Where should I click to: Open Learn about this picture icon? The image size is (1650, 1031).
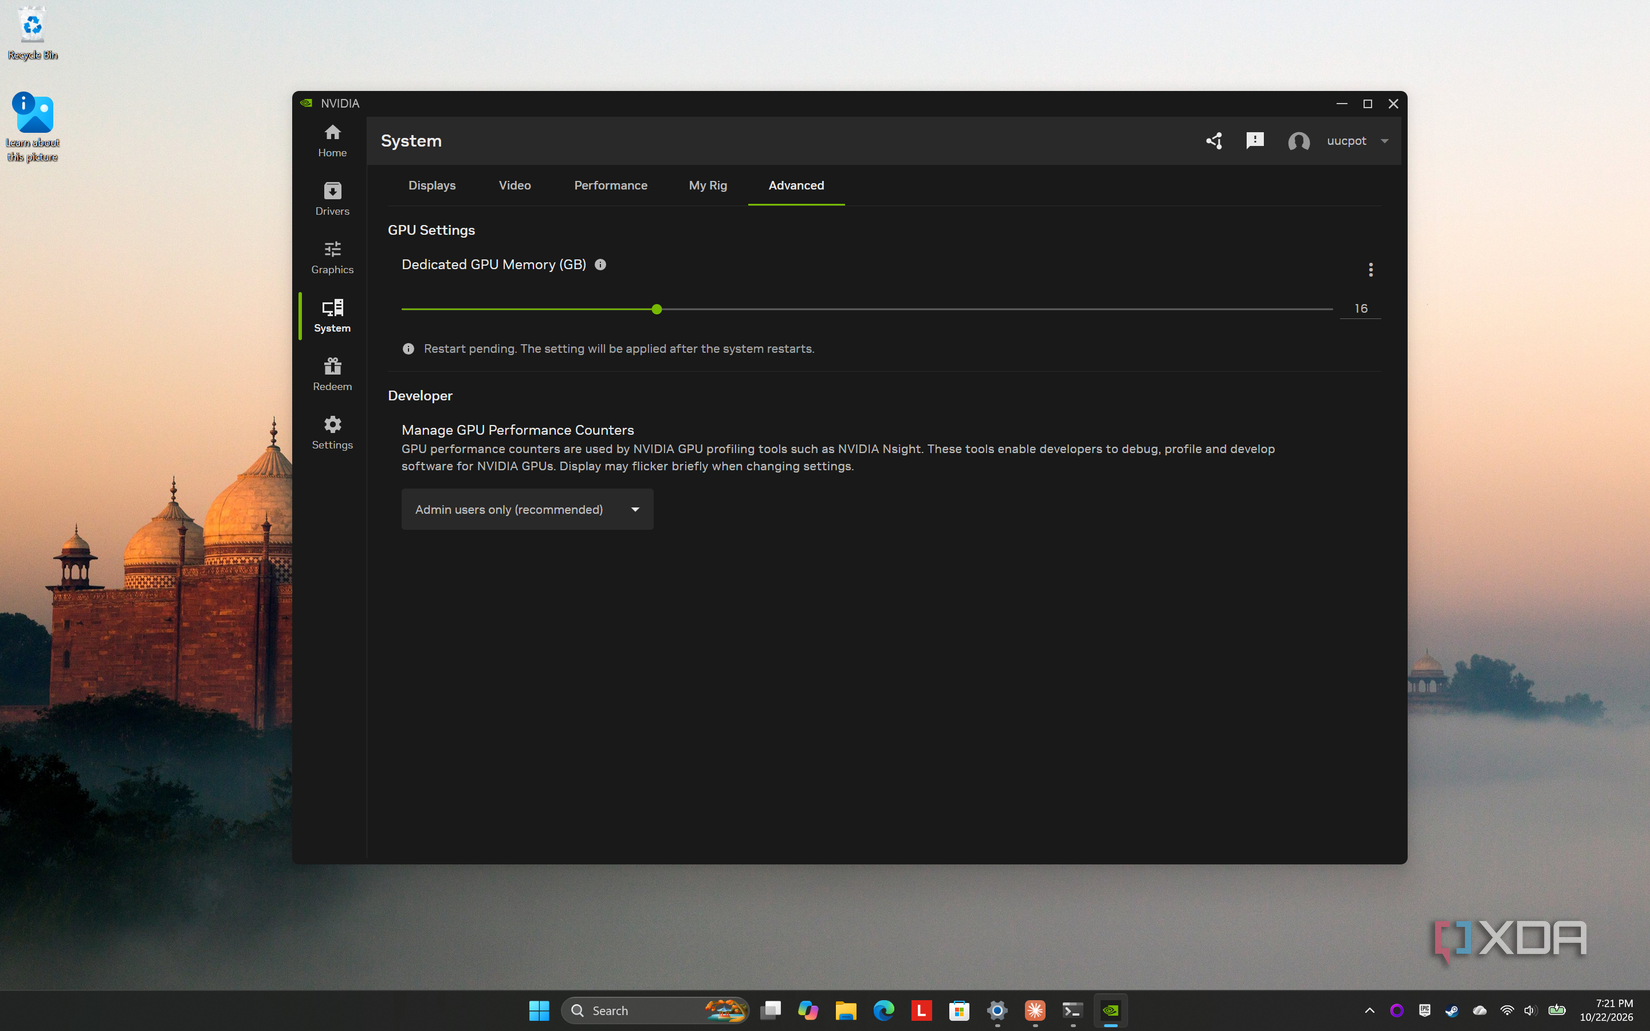33,127
